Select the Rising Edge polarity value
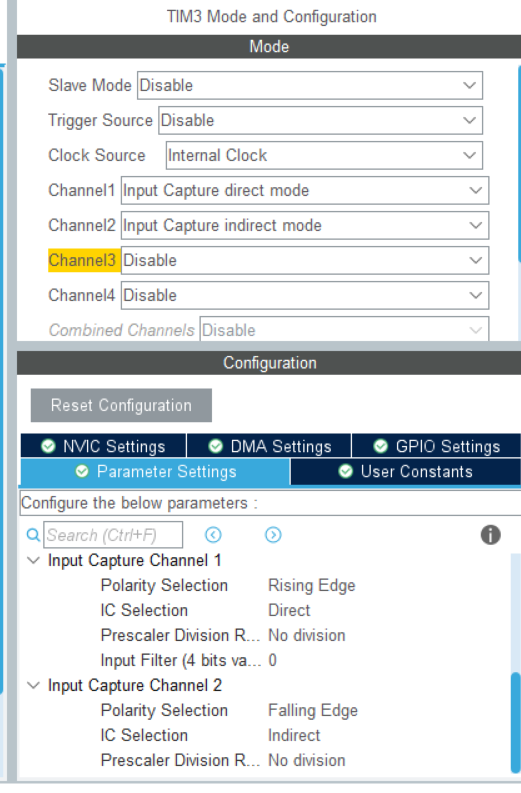The image size is (521, 793). 312,585
